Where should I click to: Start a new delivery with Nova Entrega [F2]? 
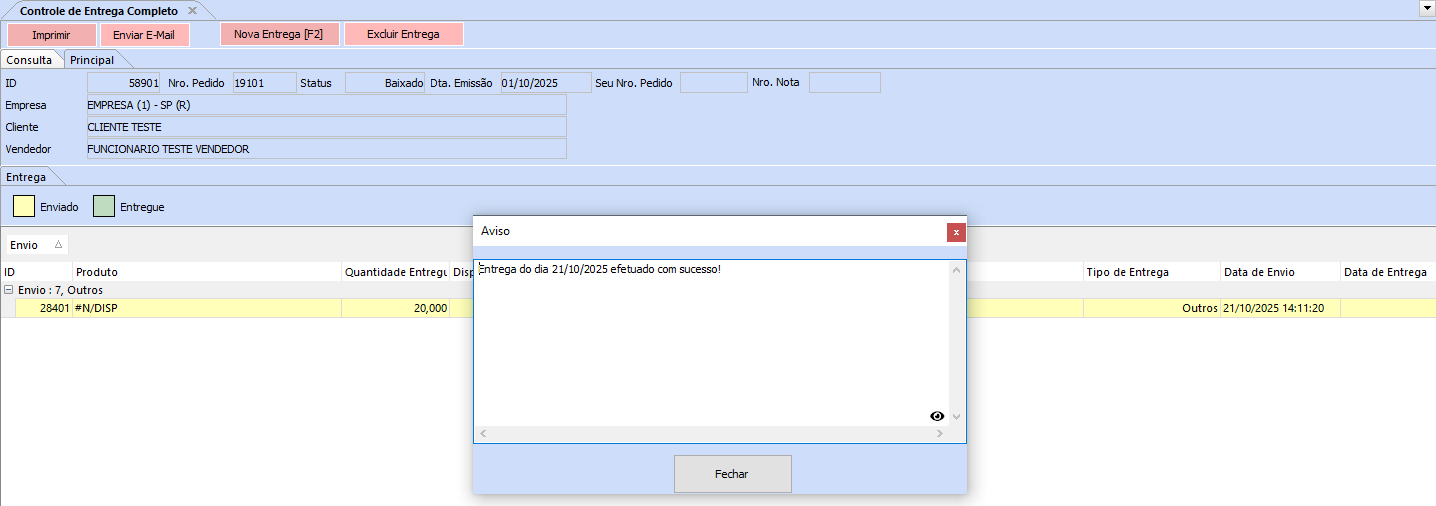tap(279, 34)
